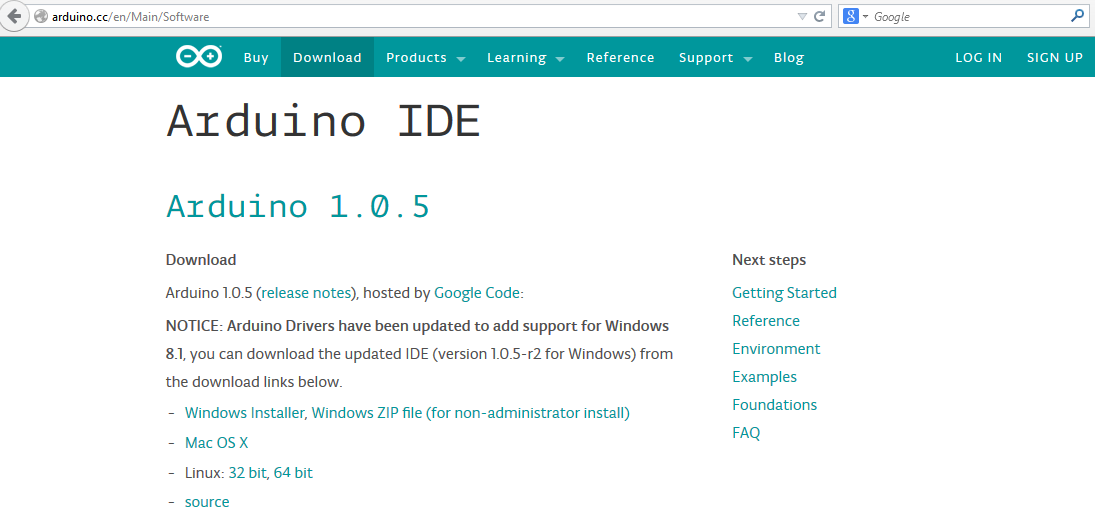Download the Windows Installer
Image resolution: width=1095 pixels, height=522 pixels.
244,413
